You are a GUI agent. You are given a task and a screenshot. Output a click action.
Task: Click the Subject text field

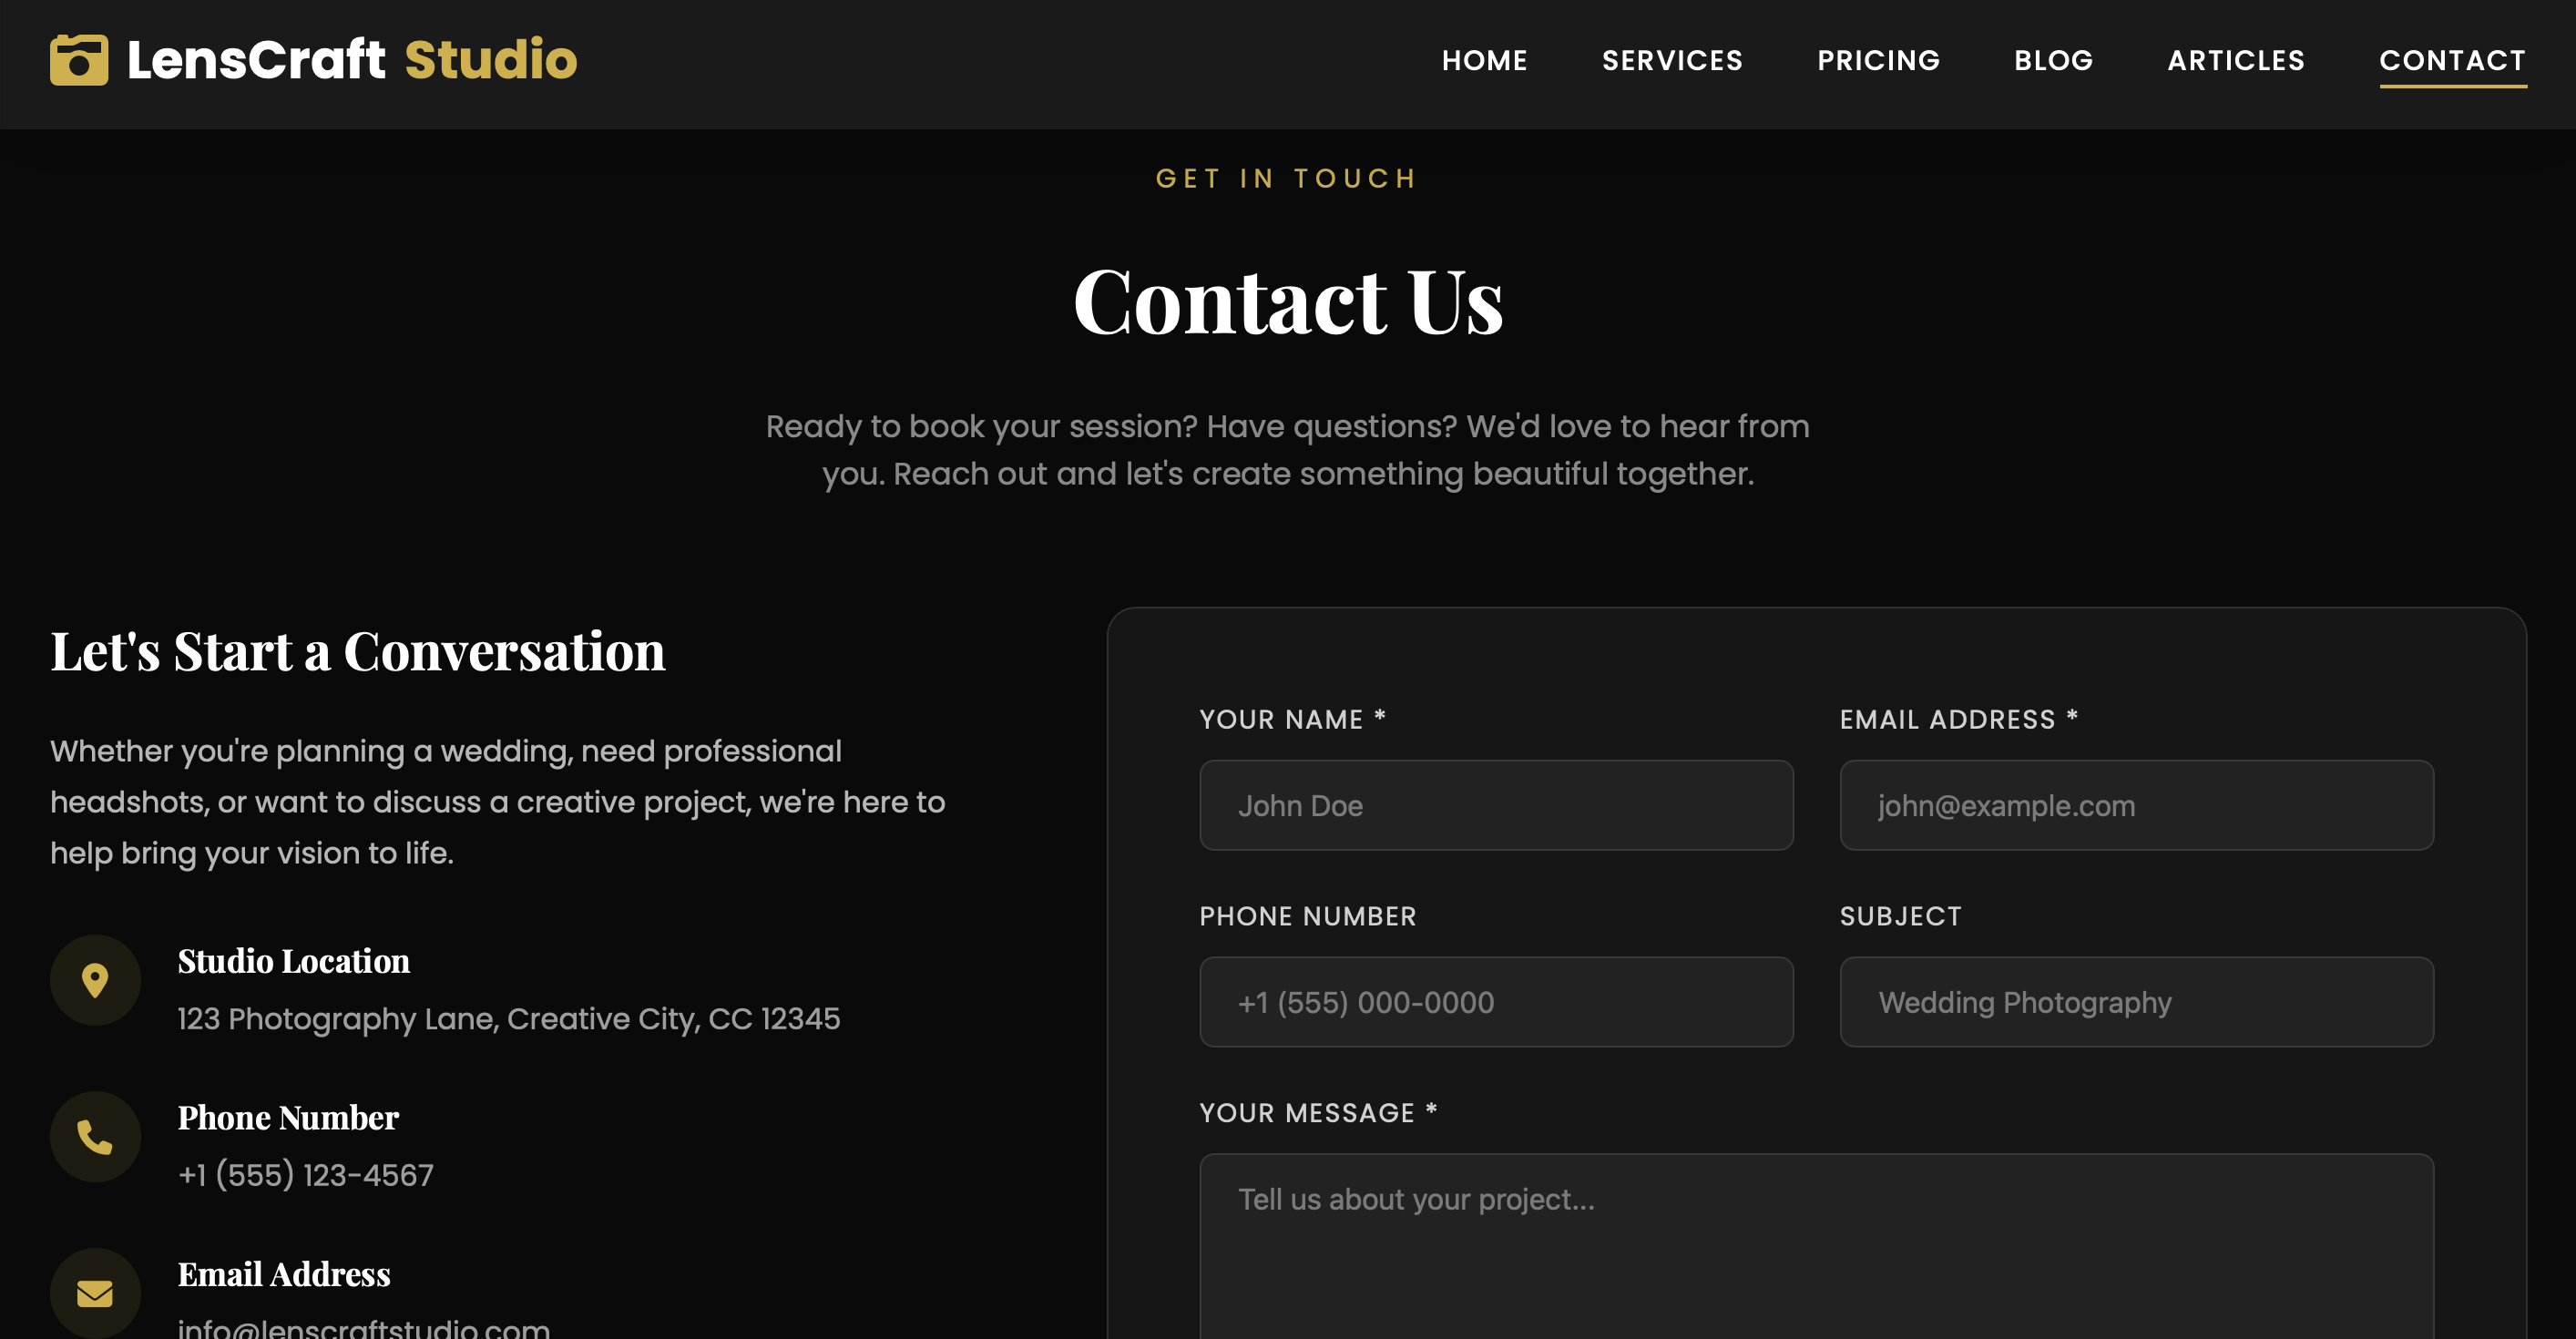coord(2136,1002)
